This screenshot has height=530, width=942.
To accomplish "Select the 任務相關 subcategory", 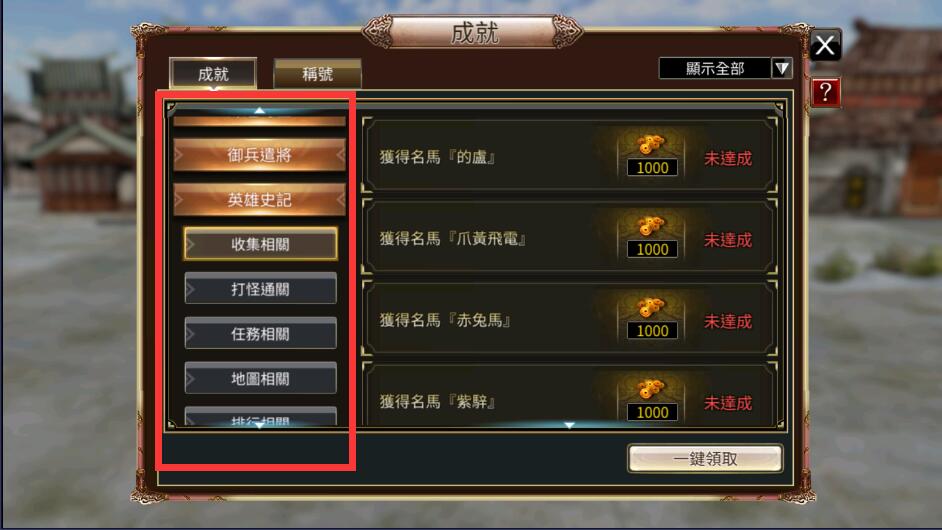I will (x=260, y=334).
